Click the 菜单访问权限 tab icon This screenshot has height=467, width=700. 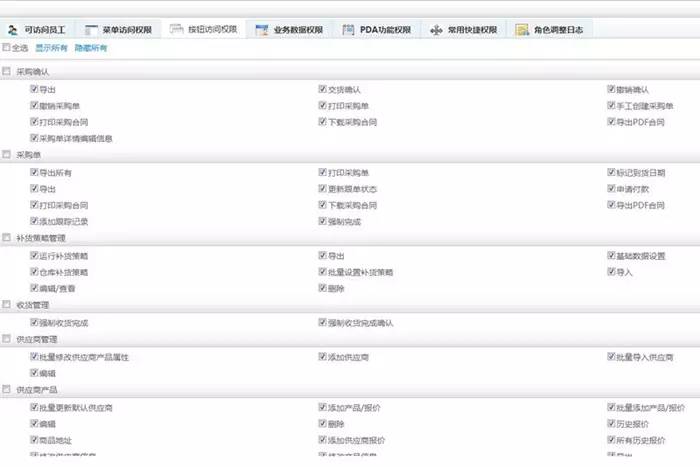click(91, 30)
